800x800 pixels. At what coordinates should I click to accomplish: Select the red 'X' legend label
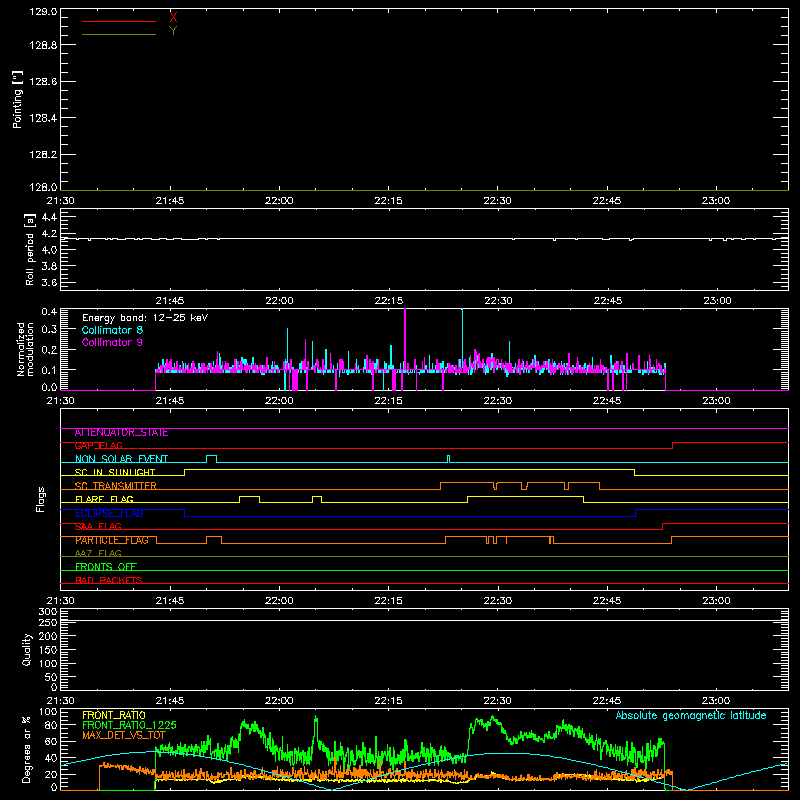click(x=173, y=18)
